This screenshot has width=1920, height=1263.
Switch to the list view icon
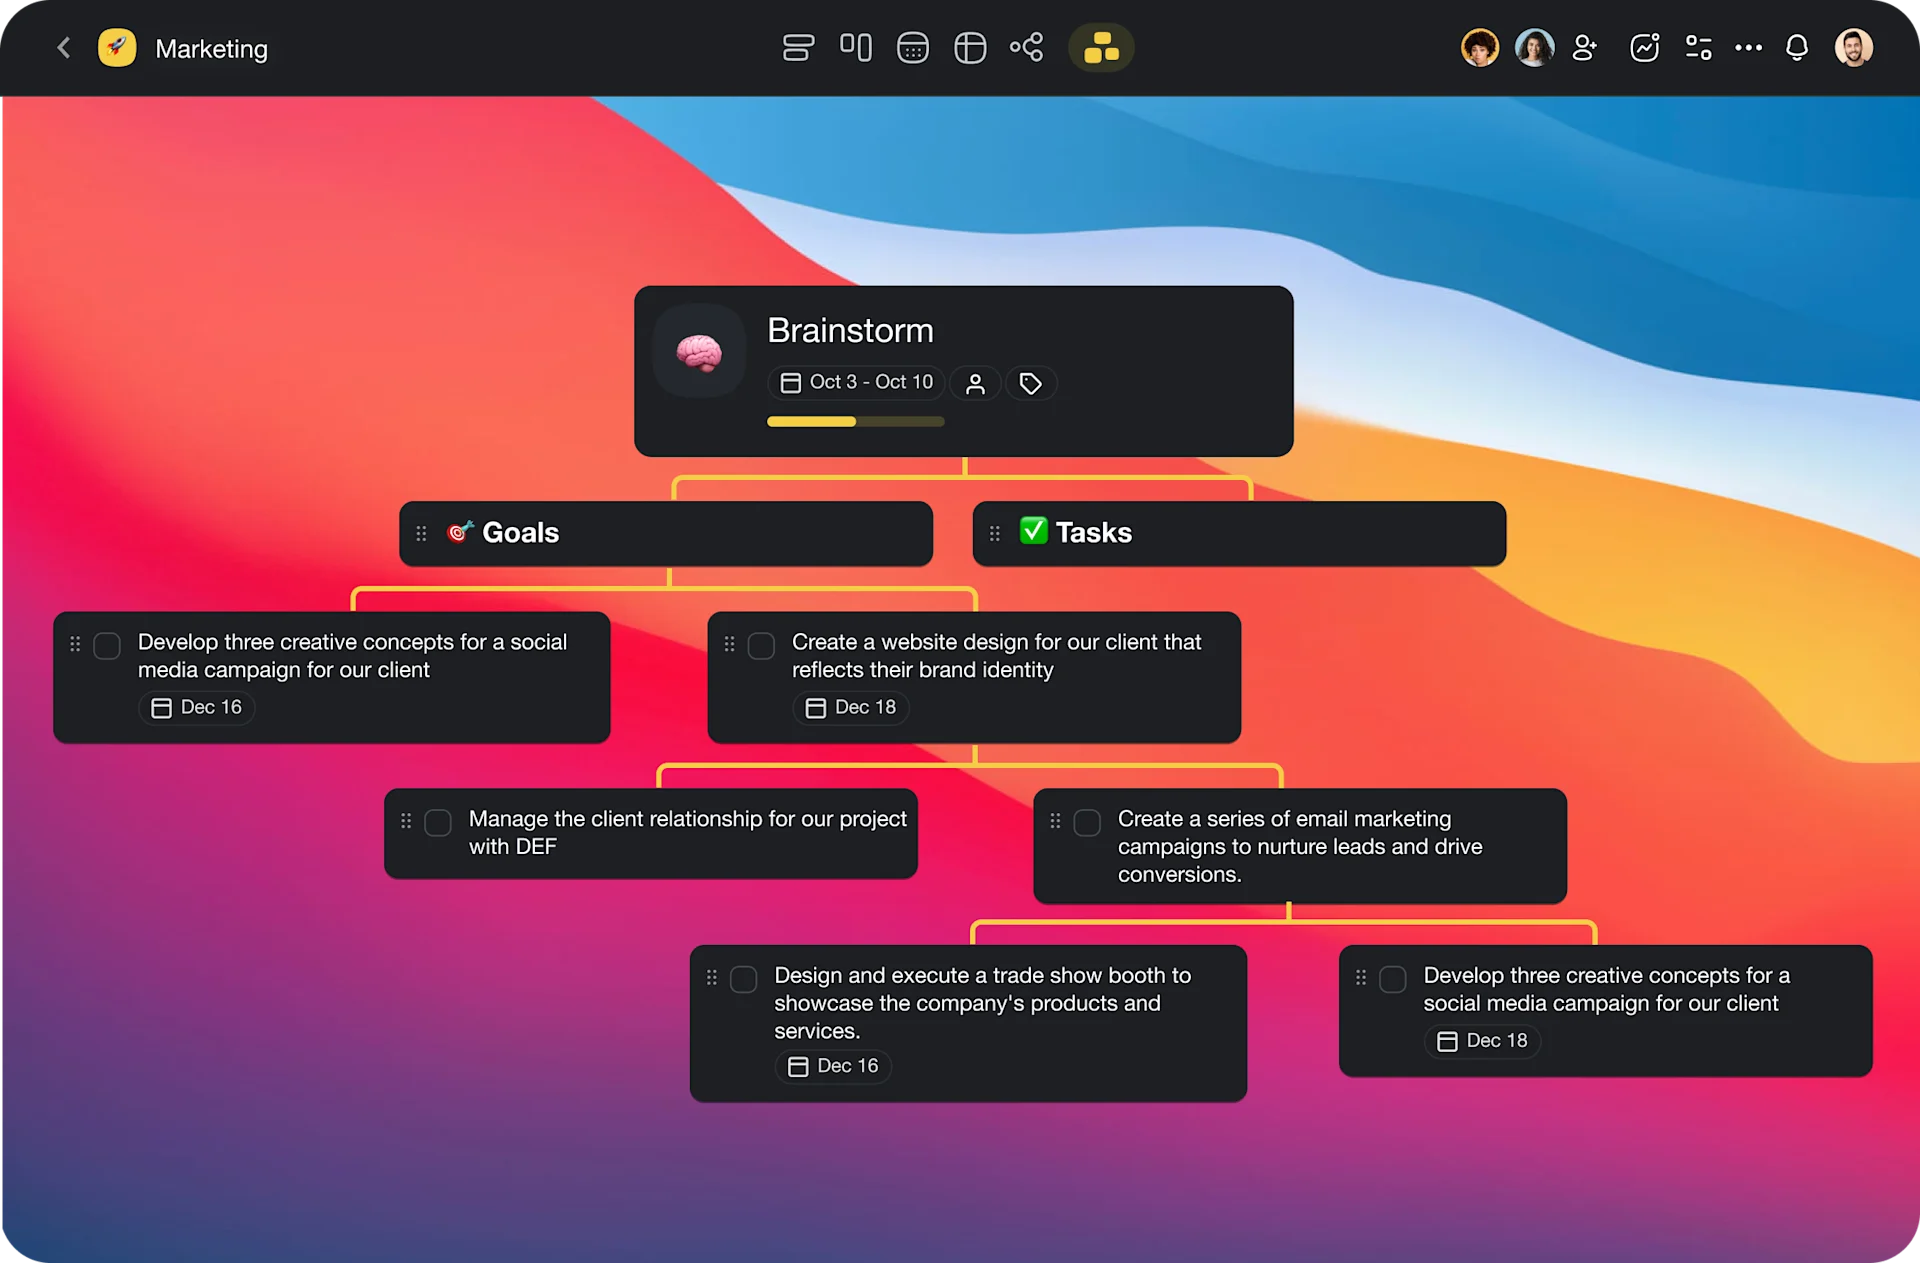(798, 48)
